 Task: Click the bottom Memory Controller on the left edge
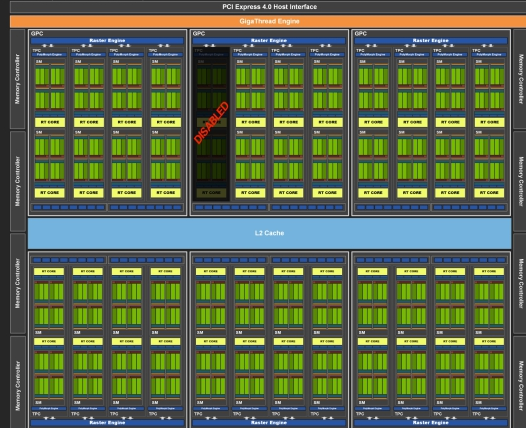pyautogui.click(x=18, y=382)
